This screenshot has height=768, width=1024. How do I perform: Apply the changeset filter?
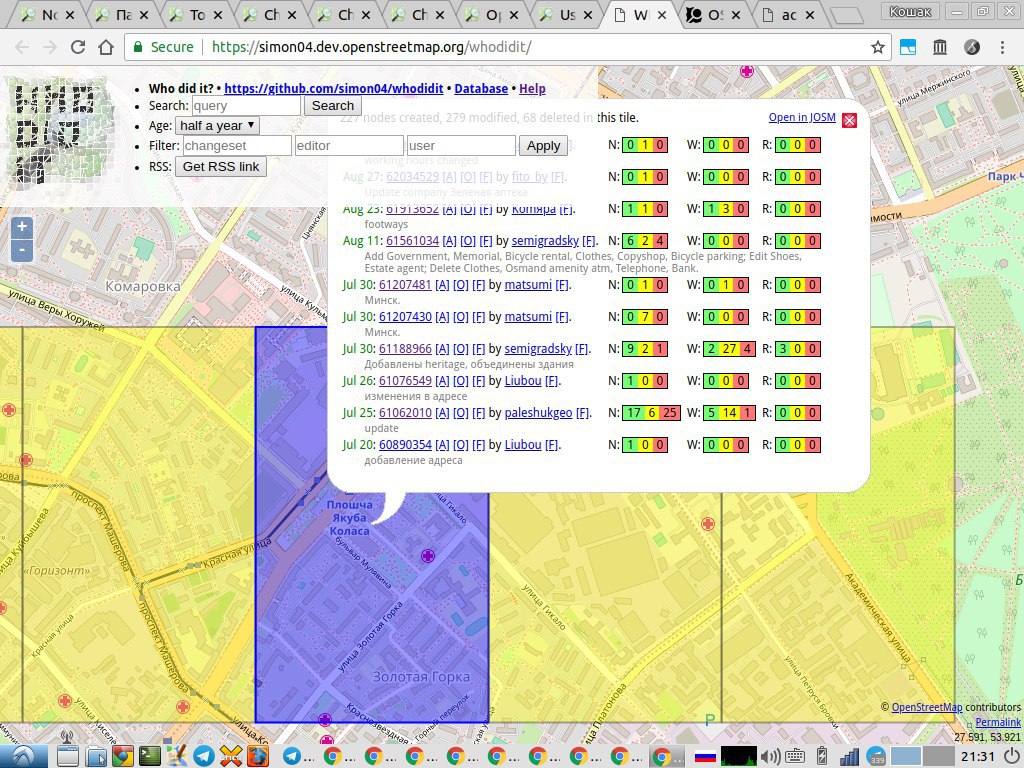tap(543, 146)
